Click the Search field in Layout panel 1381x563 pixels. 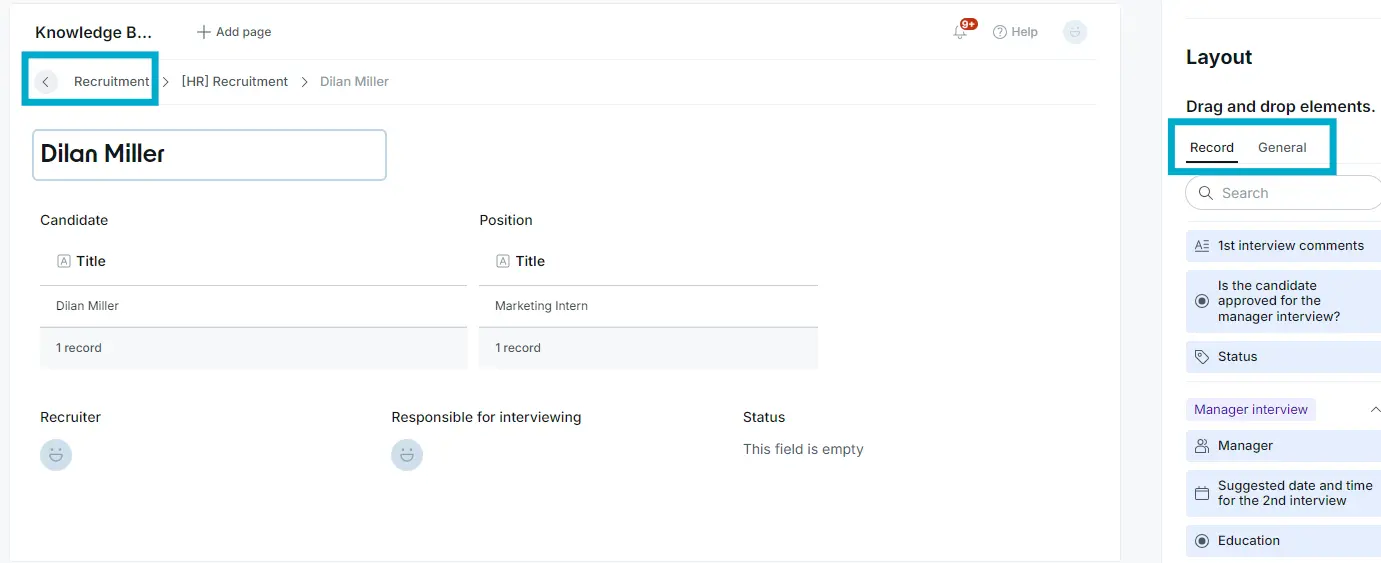[1284, 193]
